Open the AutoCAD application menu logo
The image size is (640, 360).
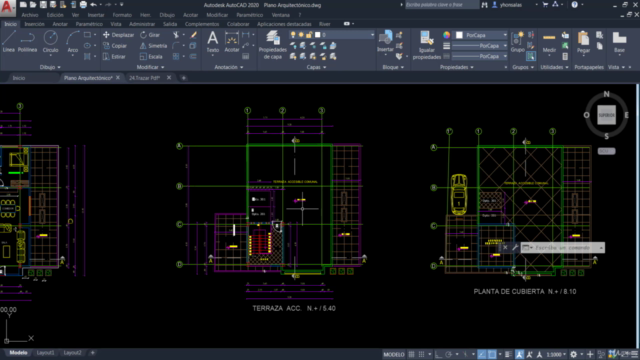pyautogui.click(x=7, y=7)
